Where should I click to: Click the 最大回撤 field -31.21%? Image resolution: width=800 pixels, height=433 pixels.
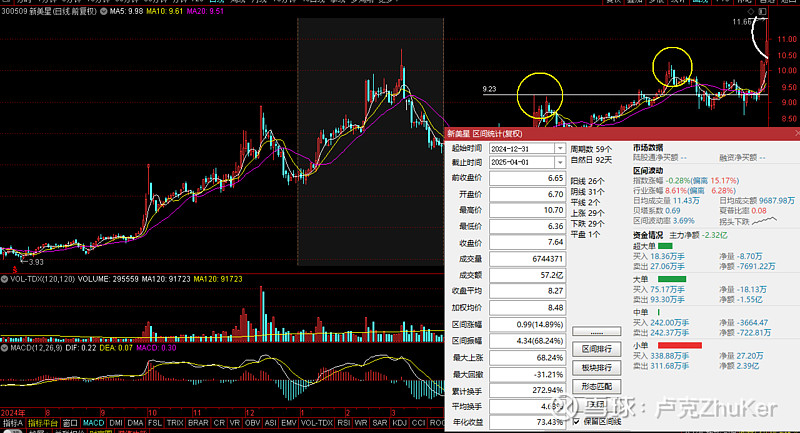pos(527,374)
